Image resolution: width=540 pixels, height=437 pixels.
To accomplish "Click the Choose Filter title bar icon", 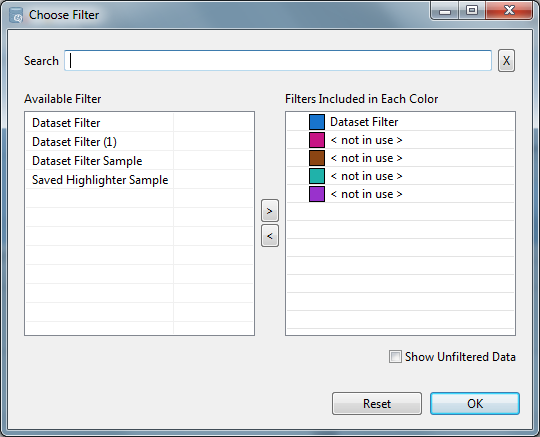I will click(16, 15).
